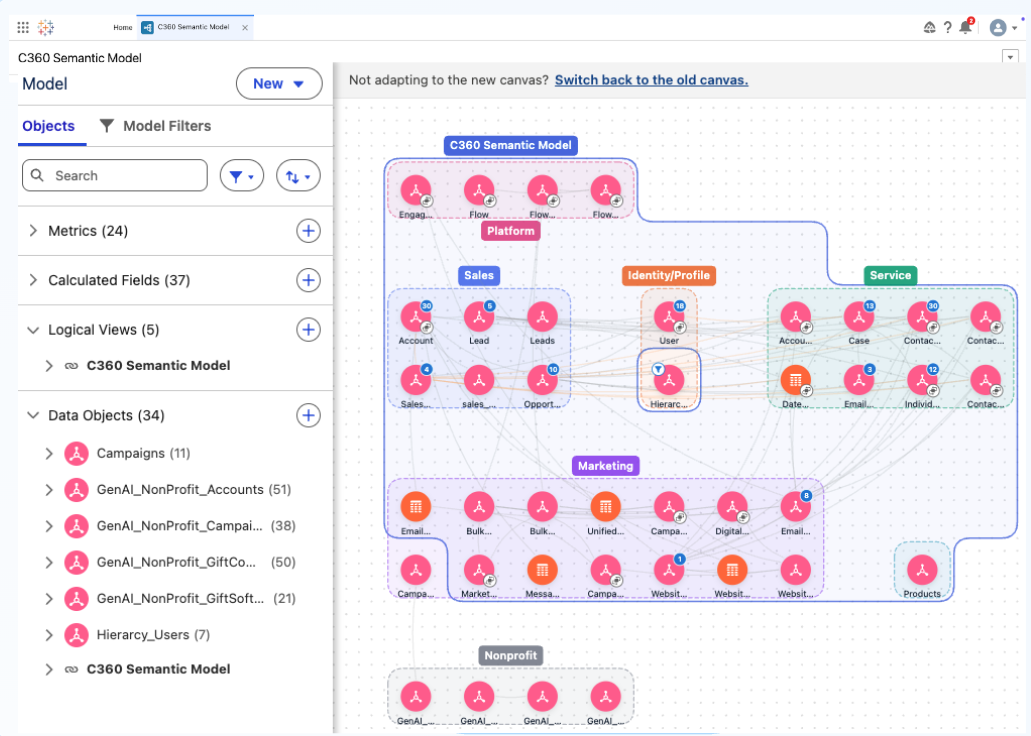
Task: Expand GenAI_NonProfit_Accounts (51) row
Action: 49,489
